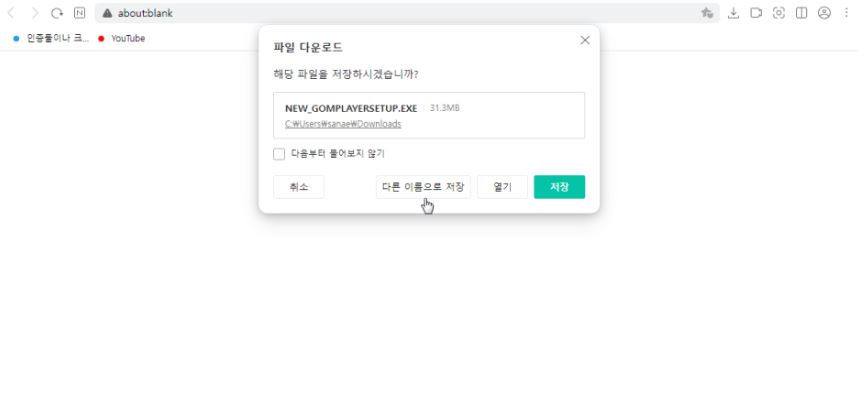
Task: Check the '다음부터 물어보지 않기' checkbox
Action: click(x=279, y=154)
